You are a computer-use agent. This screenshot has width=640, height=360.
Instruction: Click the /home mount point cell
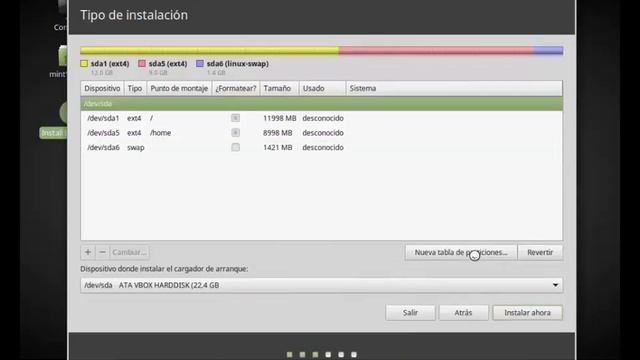(160, 133)
